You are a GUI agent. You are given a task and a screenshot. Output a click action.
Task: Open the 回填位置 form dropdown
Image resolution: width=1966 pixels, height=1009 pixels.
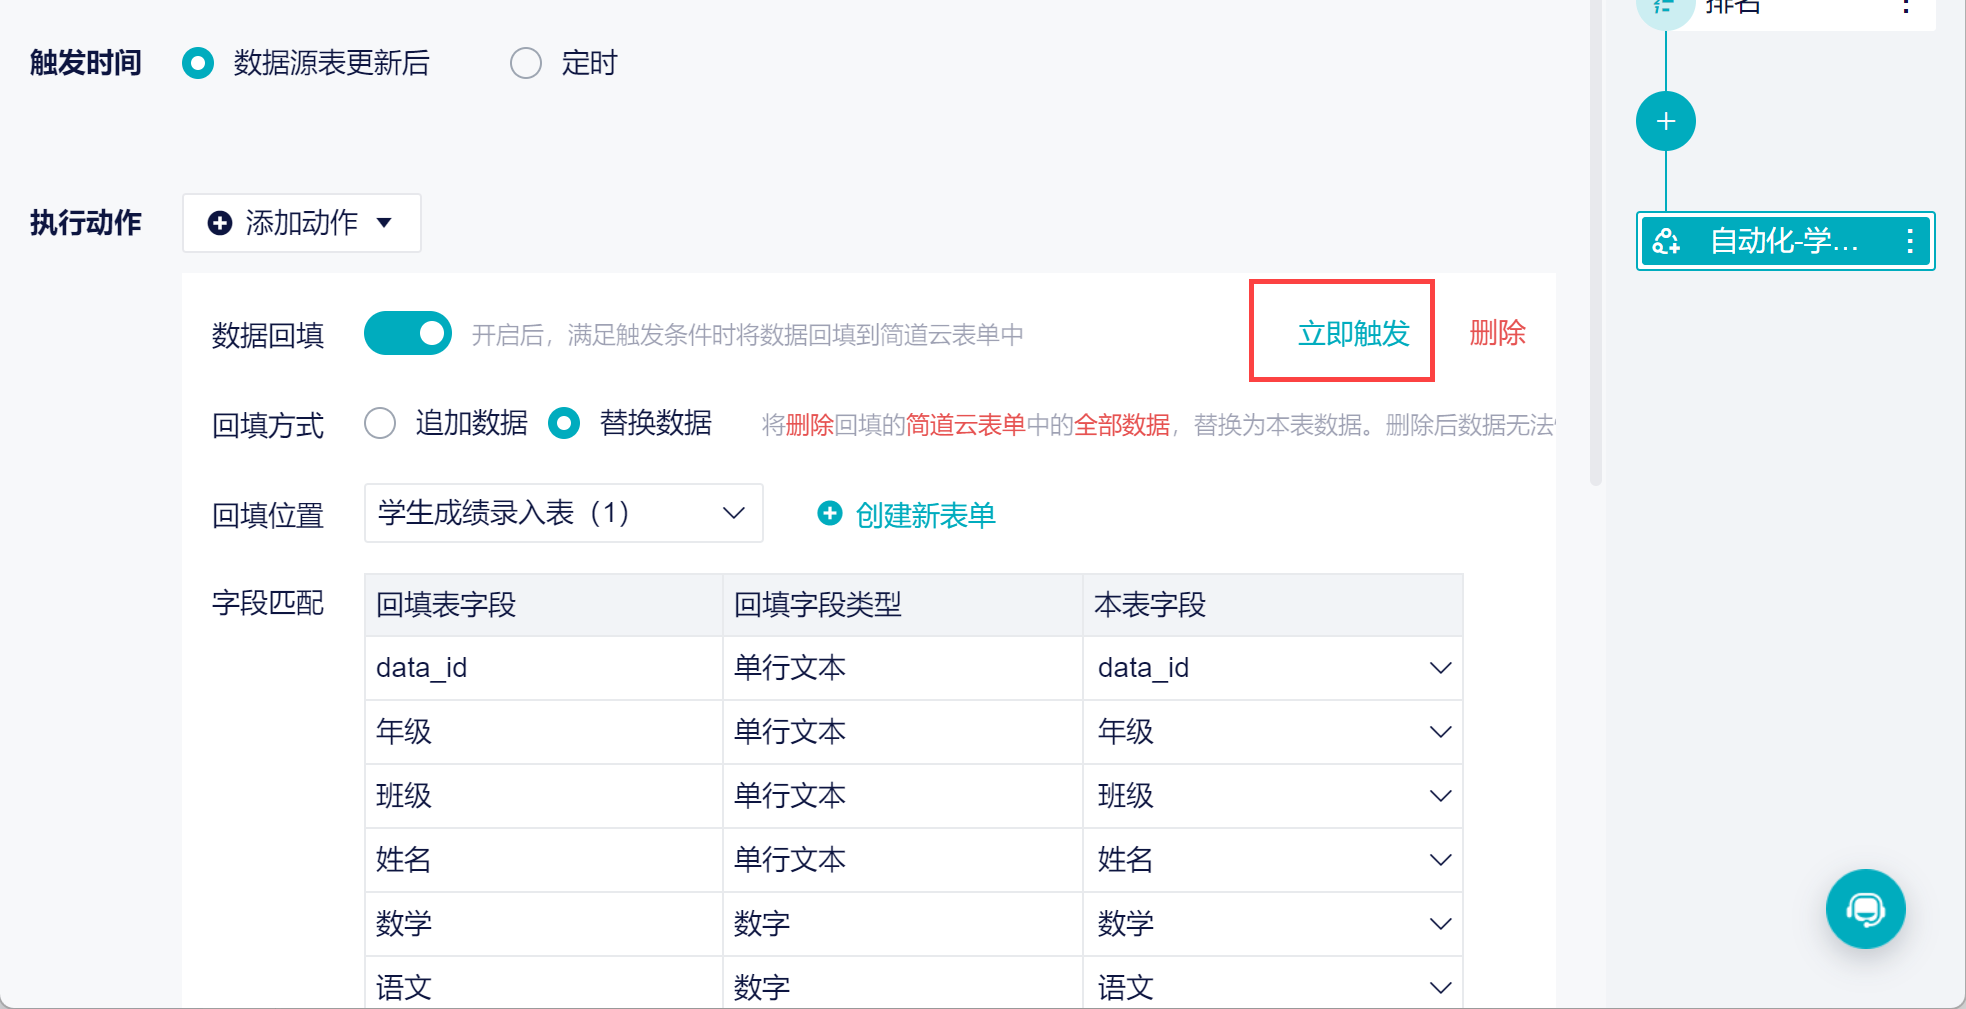(563, 513)
